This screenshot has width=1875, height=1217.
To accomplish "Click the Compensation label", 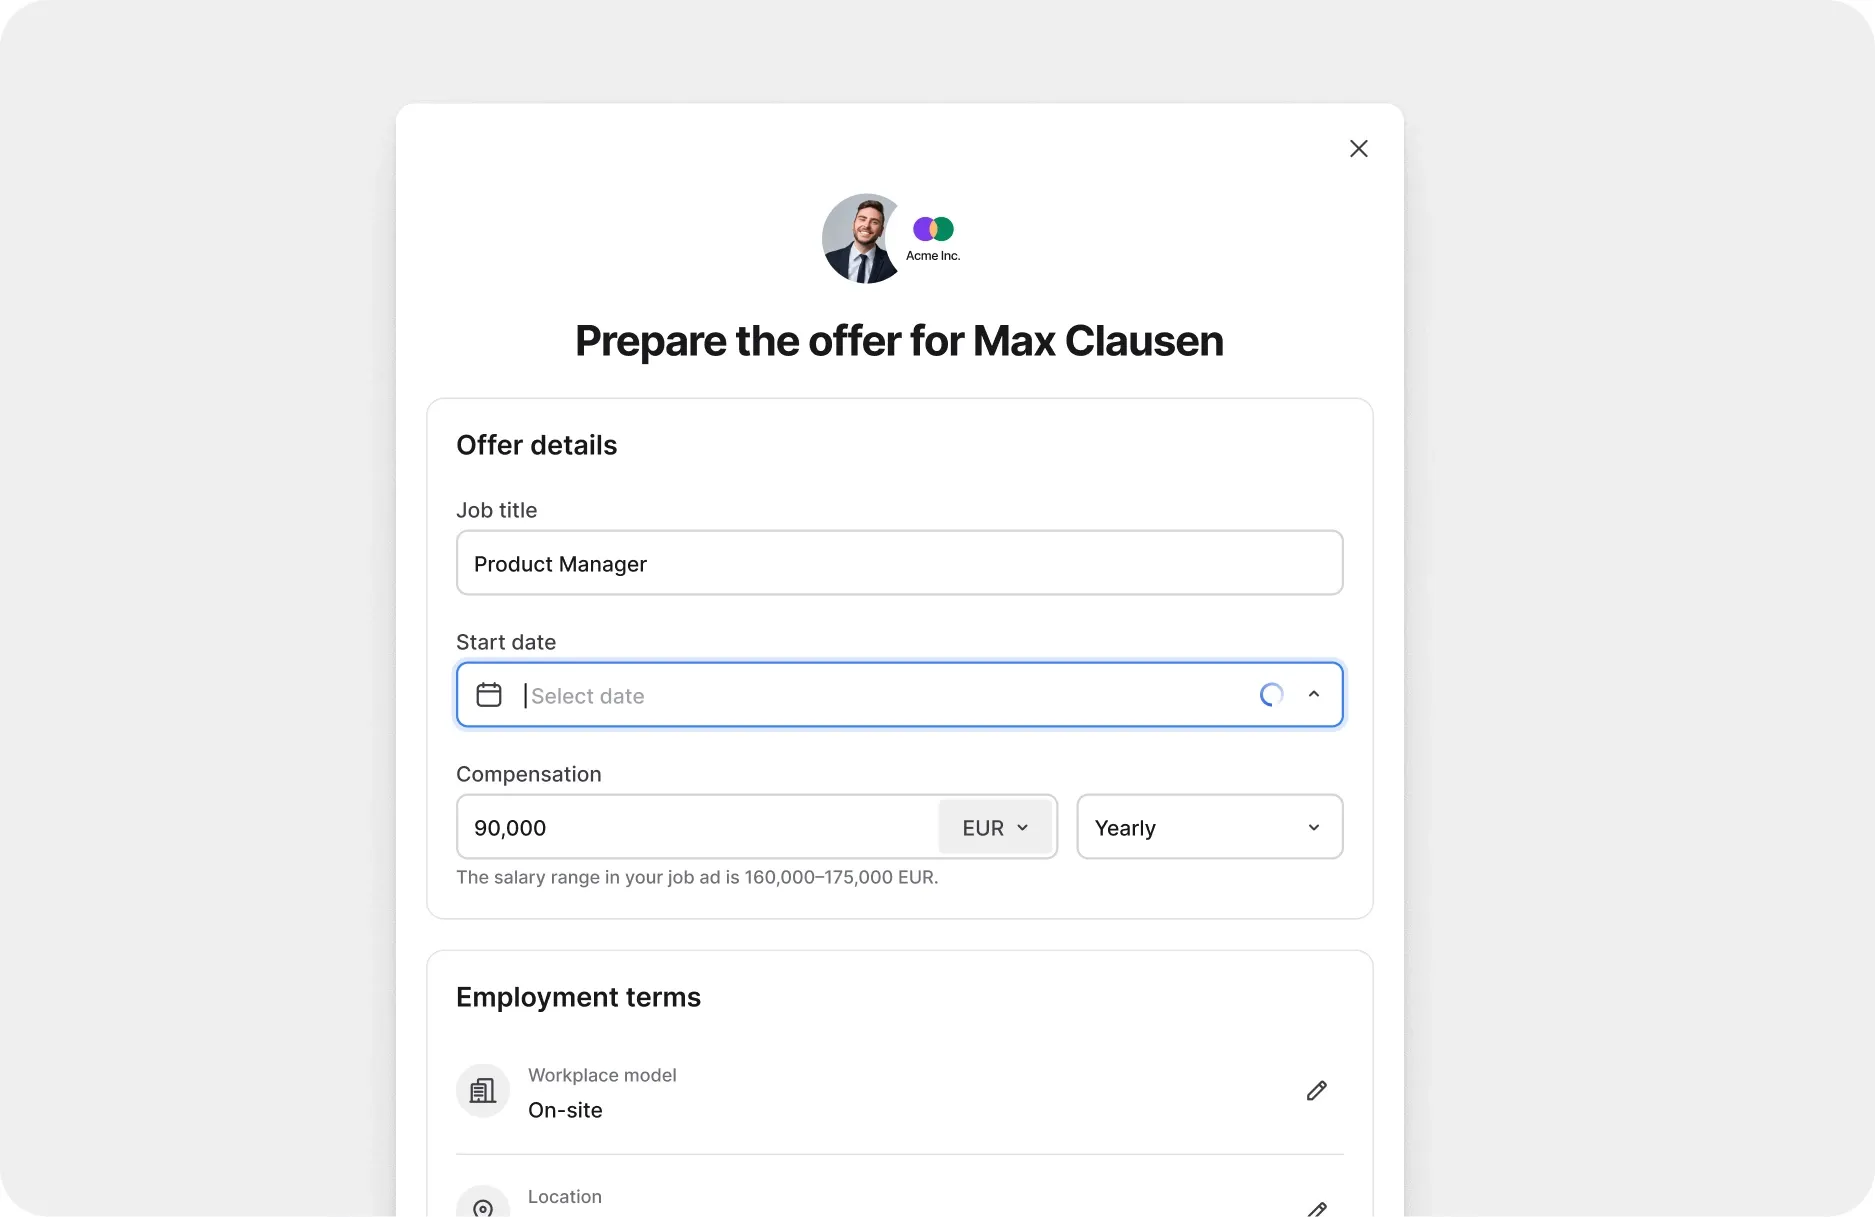I will [x=529, y=774].
